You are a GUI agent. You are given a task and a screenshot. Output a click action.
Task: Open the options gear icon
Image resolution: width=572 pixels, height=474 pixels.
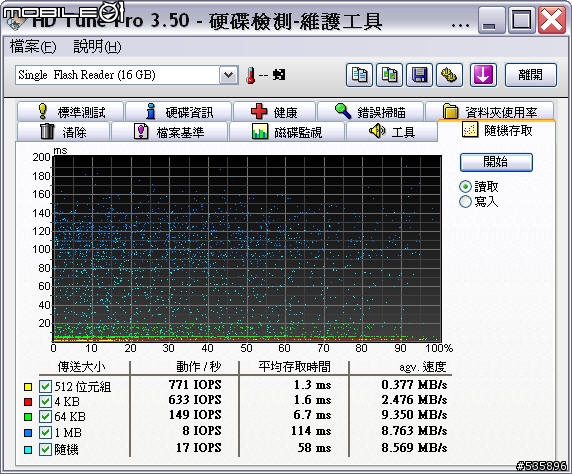pos(449,75)
